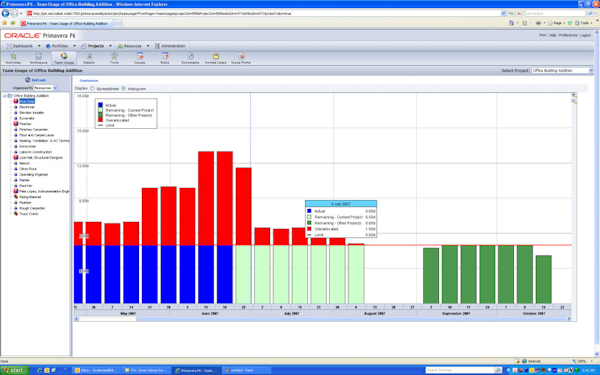
Task: Click the Actual blue legend swatch
Action: coord(100,105)
